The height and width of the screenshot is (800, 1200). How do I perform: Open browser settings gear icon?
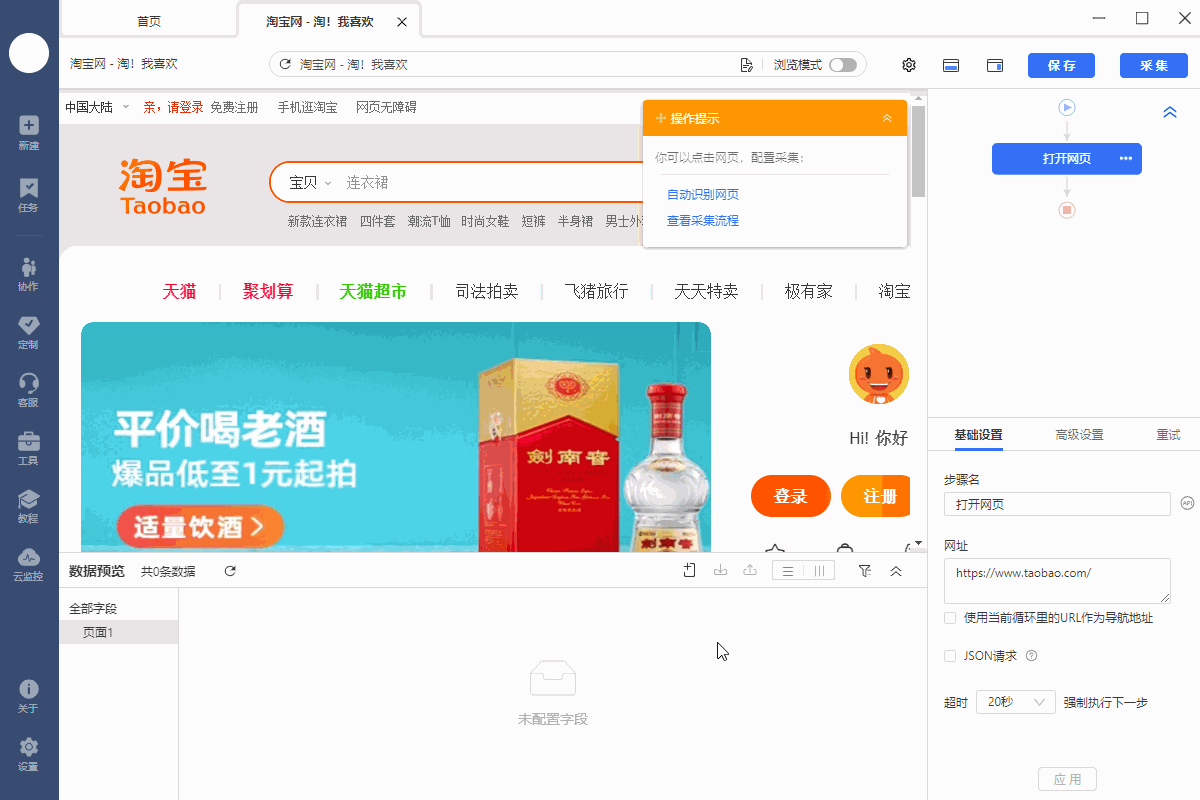[909, 65]
